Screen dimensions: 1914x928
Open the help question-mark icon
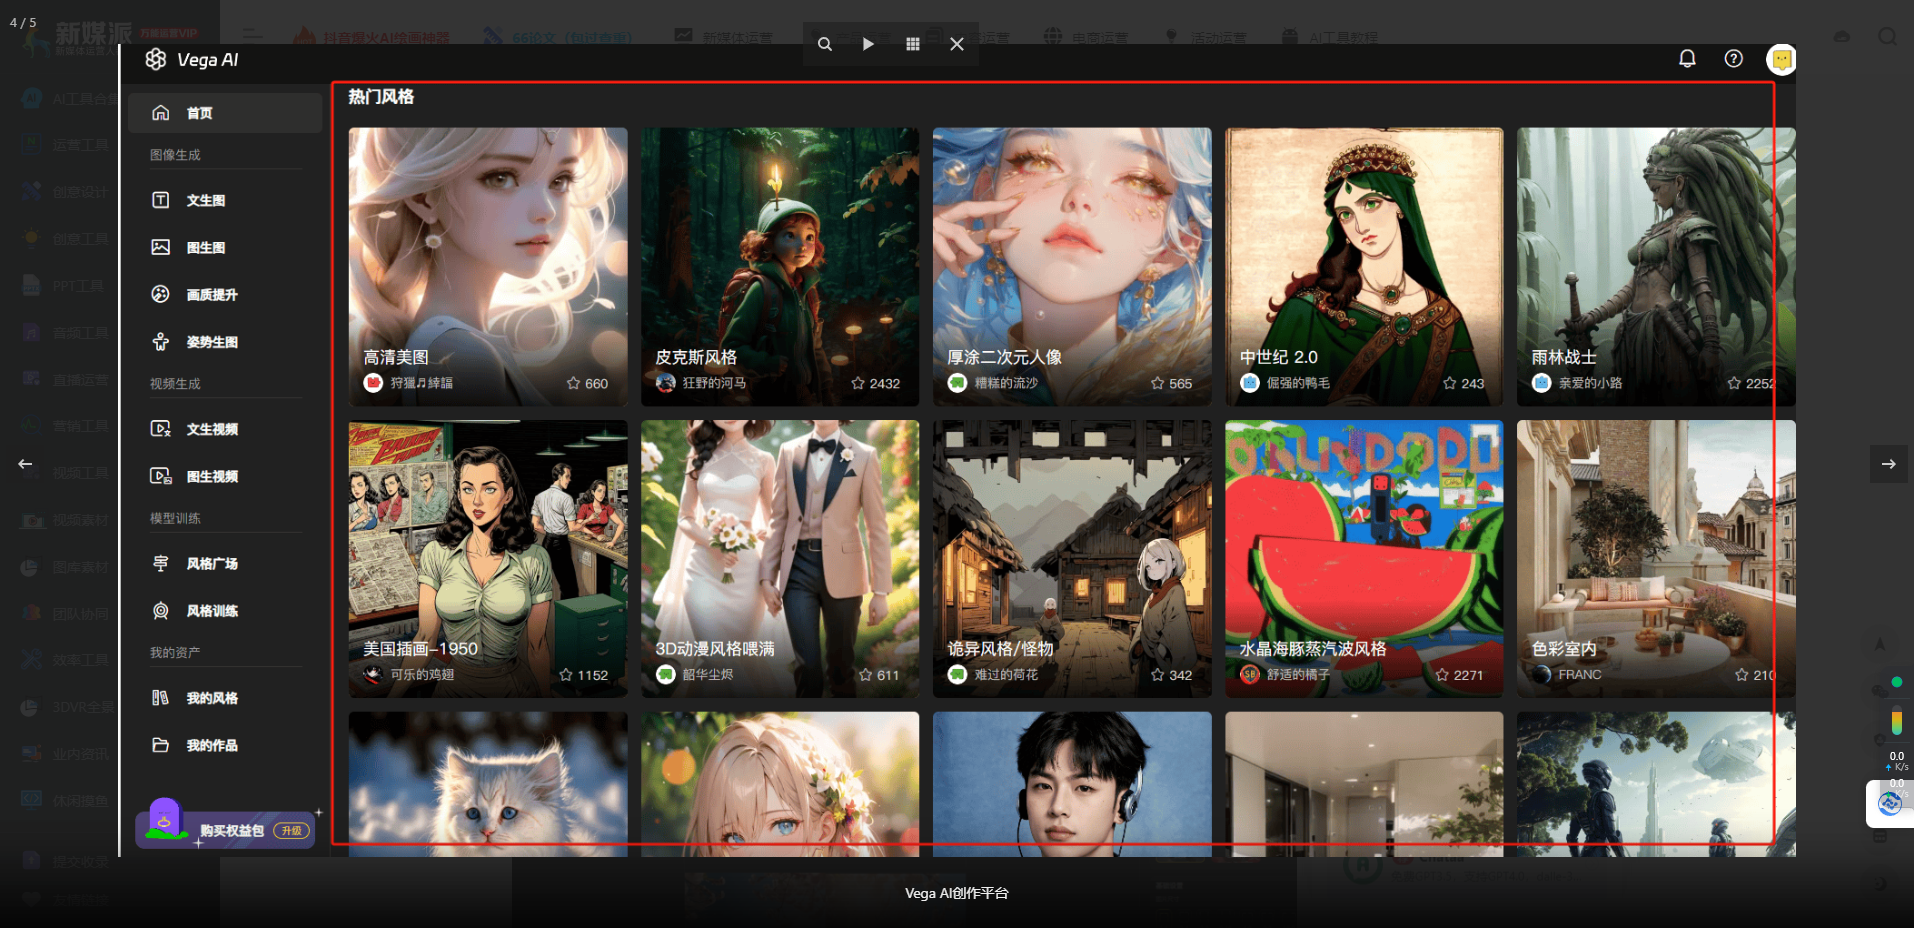pos(1733,59)
